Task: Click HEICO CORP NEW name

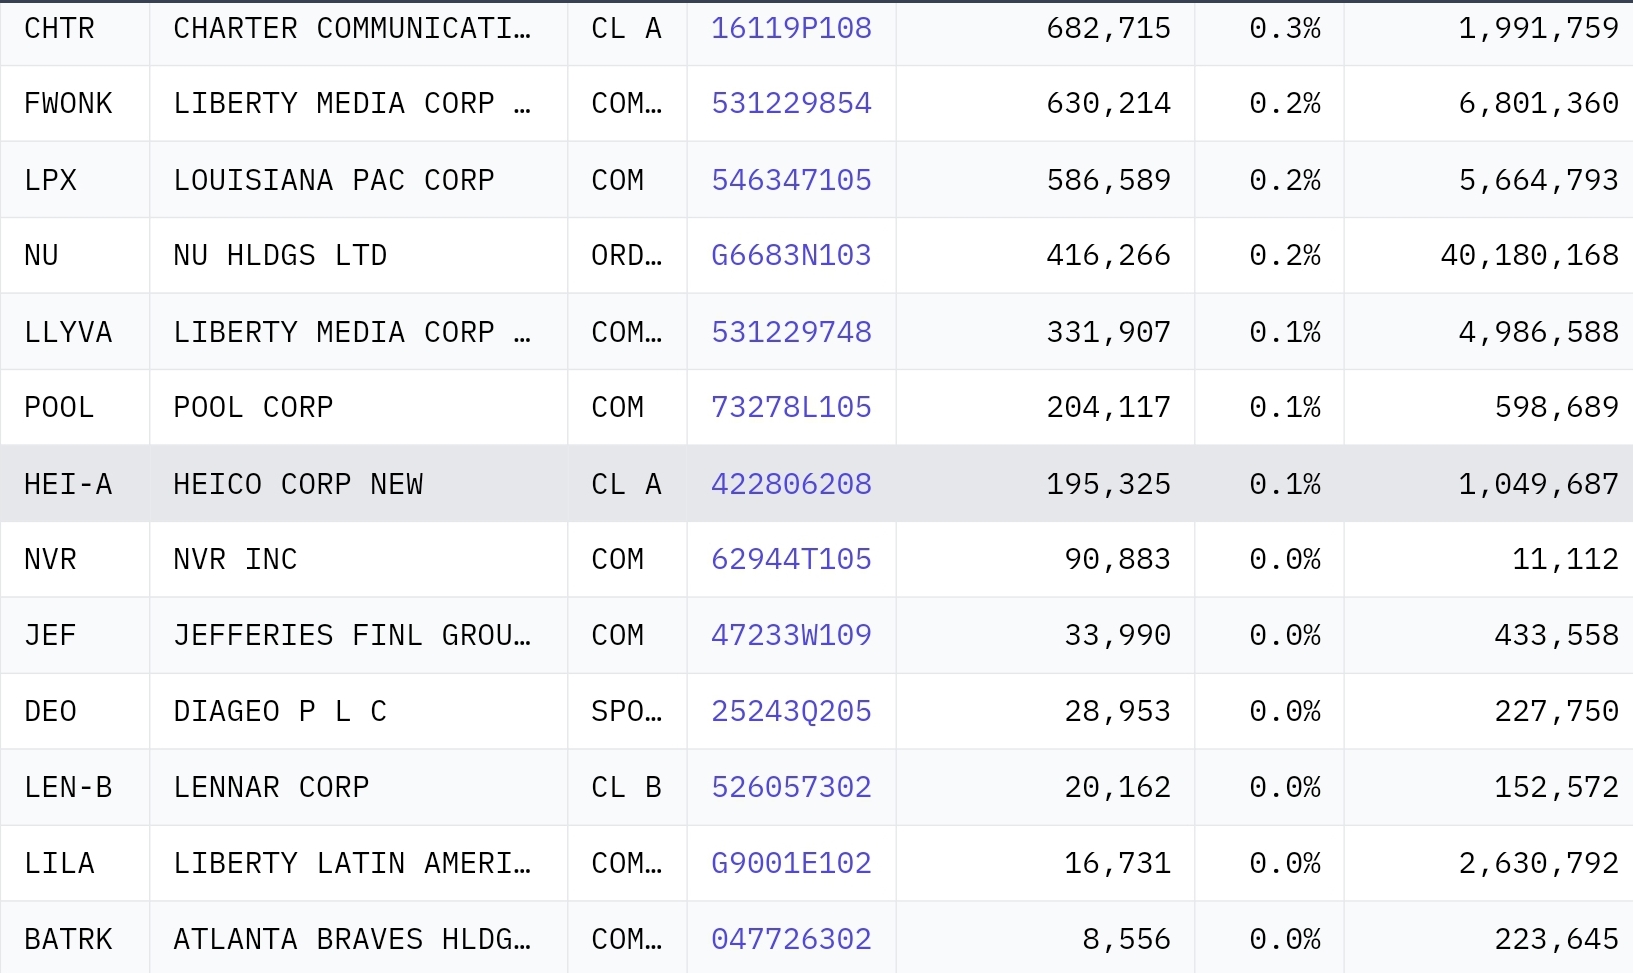Action: click(x=298, y=484)
